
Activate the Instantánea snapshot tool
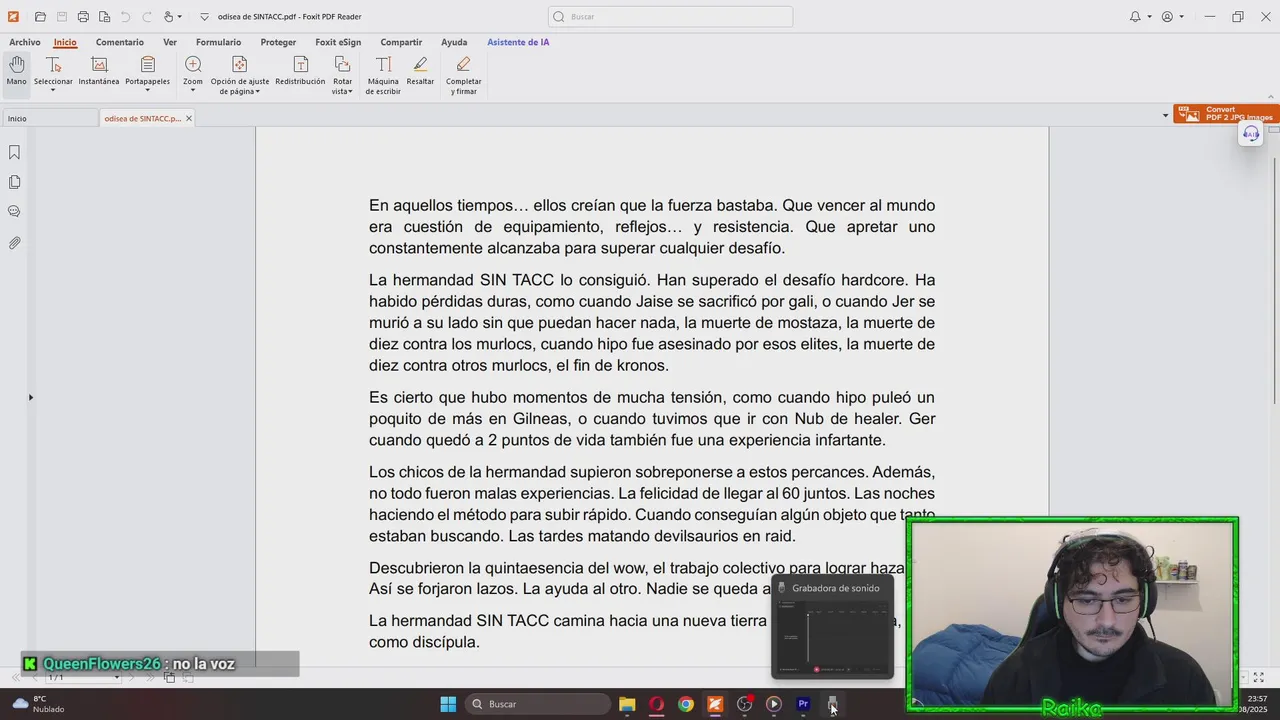click(x=99, y=71)
